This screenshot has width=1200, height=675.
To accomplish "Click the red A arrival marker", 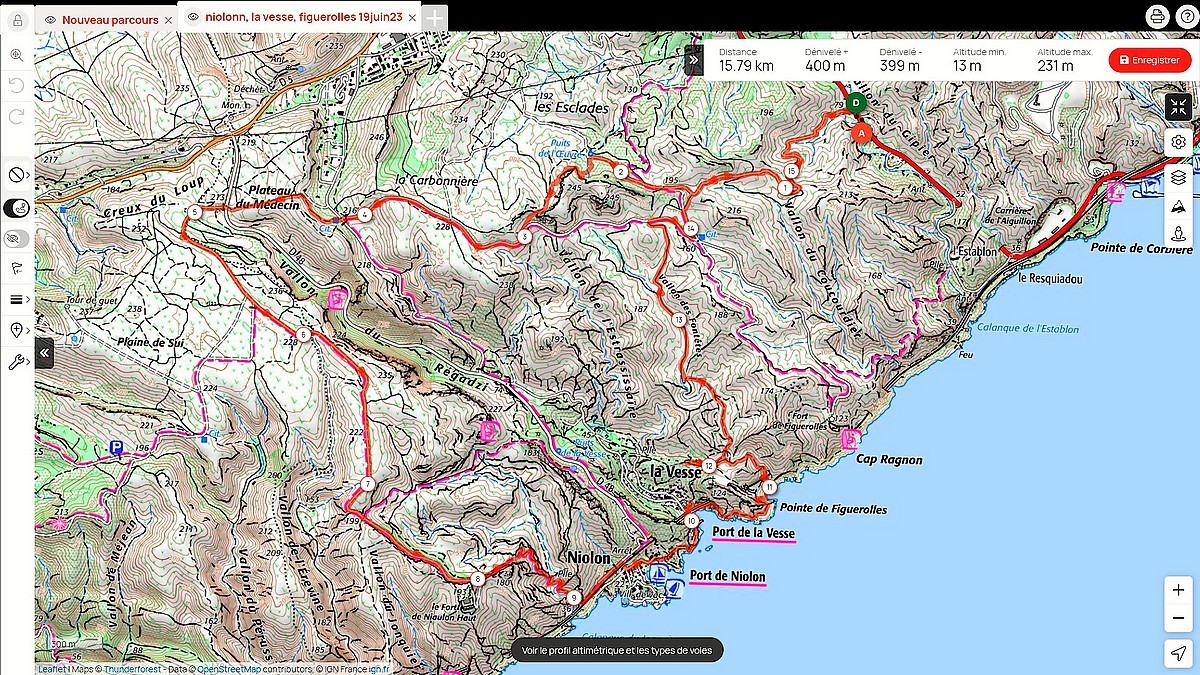I will [862, 131].
